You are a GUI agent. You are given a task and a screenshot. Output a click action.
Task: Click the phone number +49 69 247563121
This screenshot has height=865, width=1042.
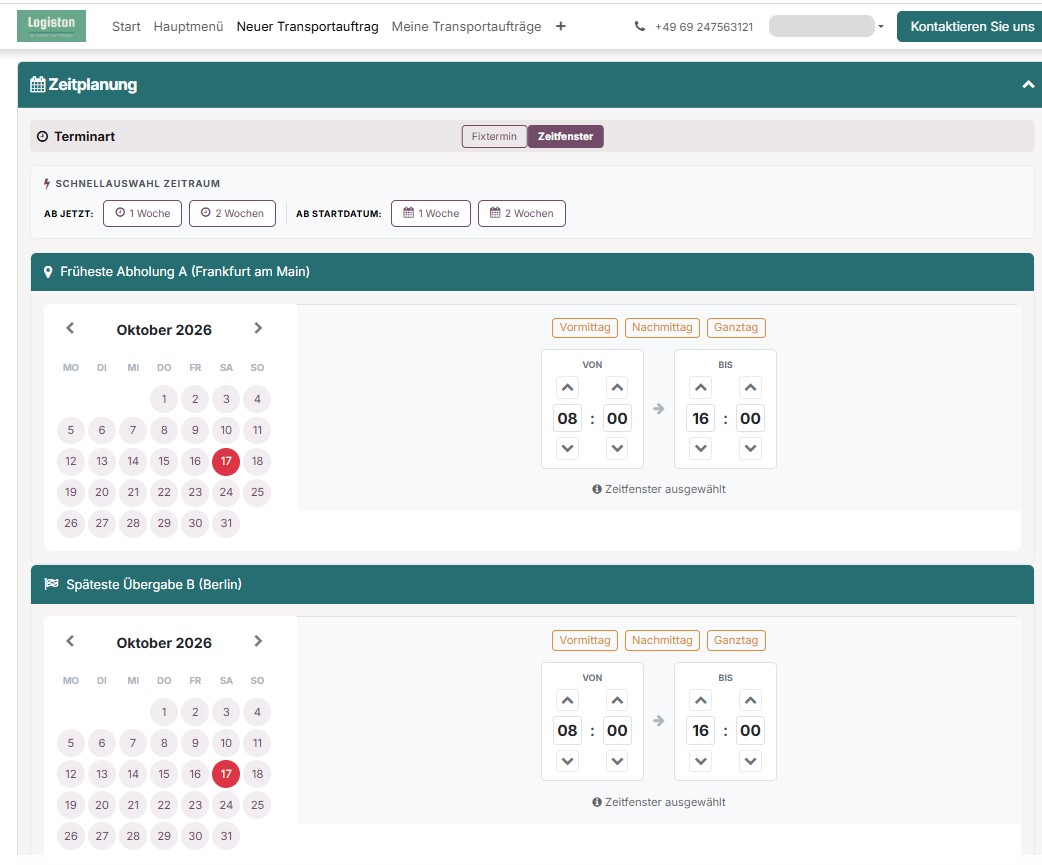point(704,27)
